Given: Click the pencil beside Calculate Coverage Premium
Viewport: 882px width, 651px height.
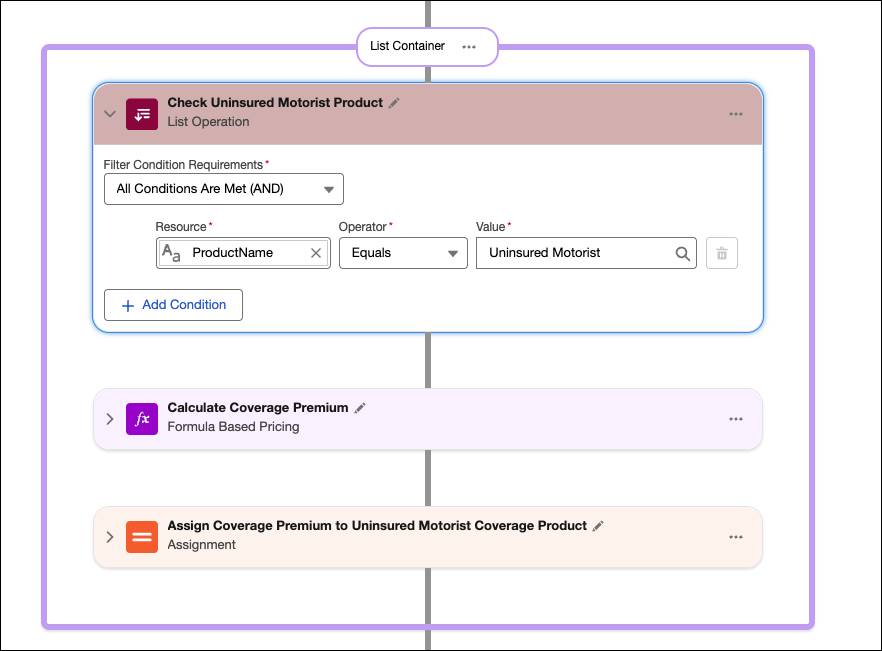Looking at the screenshot, I should 361,407.
